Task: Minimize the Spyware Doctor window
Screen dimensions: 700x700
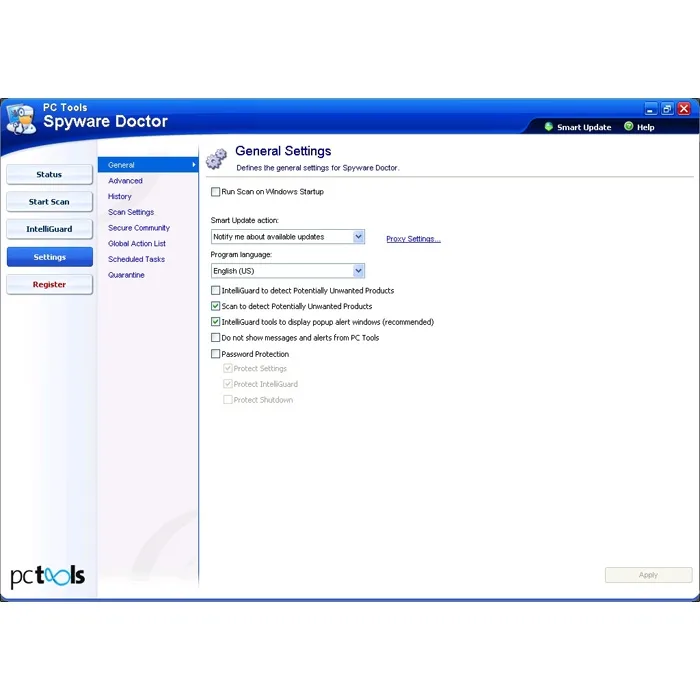Action: click(x=650, y=109)
